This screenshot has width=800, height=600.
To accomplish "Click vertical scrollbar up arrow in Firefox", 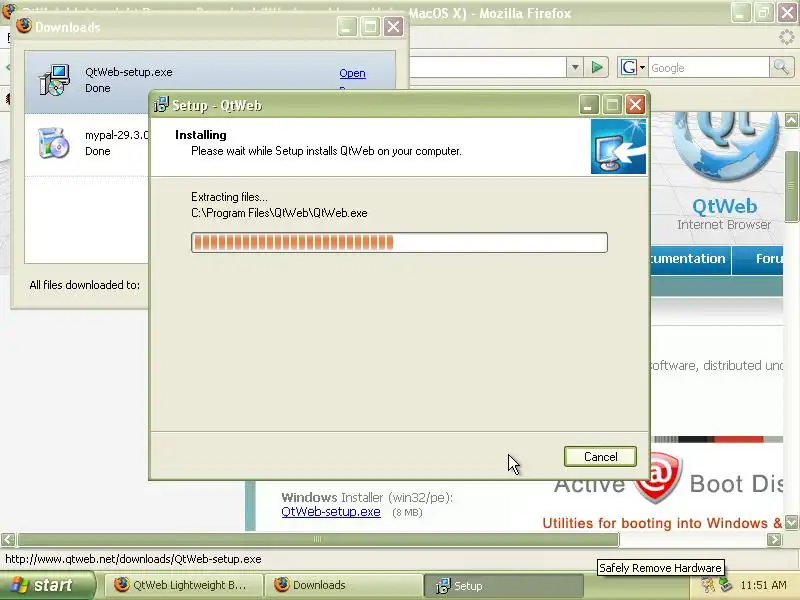I will point(791,120).
